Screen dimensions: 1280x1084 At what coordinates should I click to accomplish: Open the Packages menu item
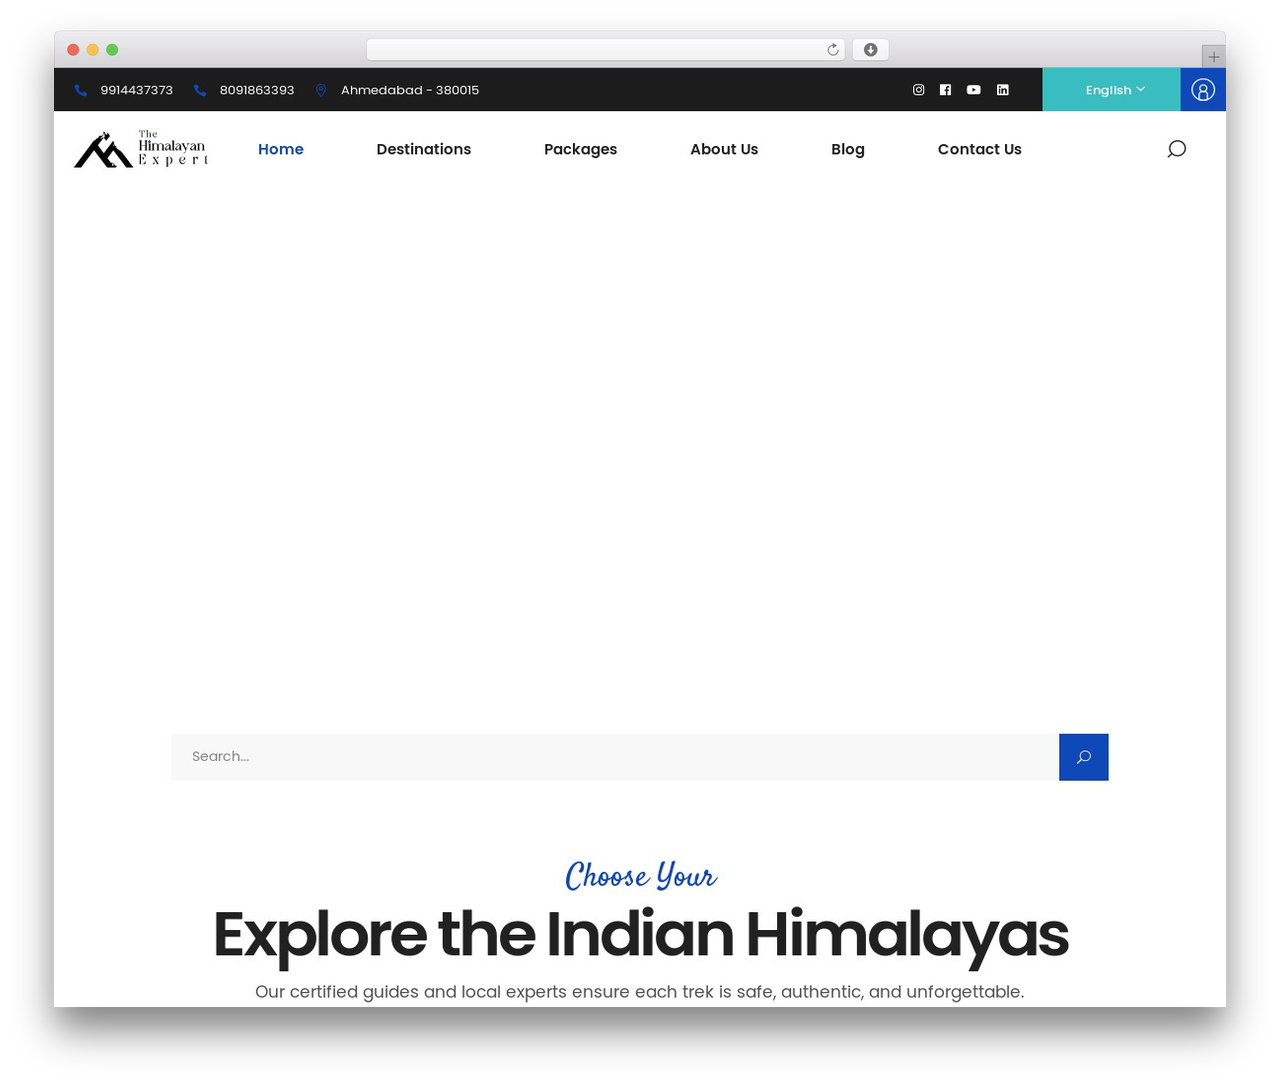[581, 149]
